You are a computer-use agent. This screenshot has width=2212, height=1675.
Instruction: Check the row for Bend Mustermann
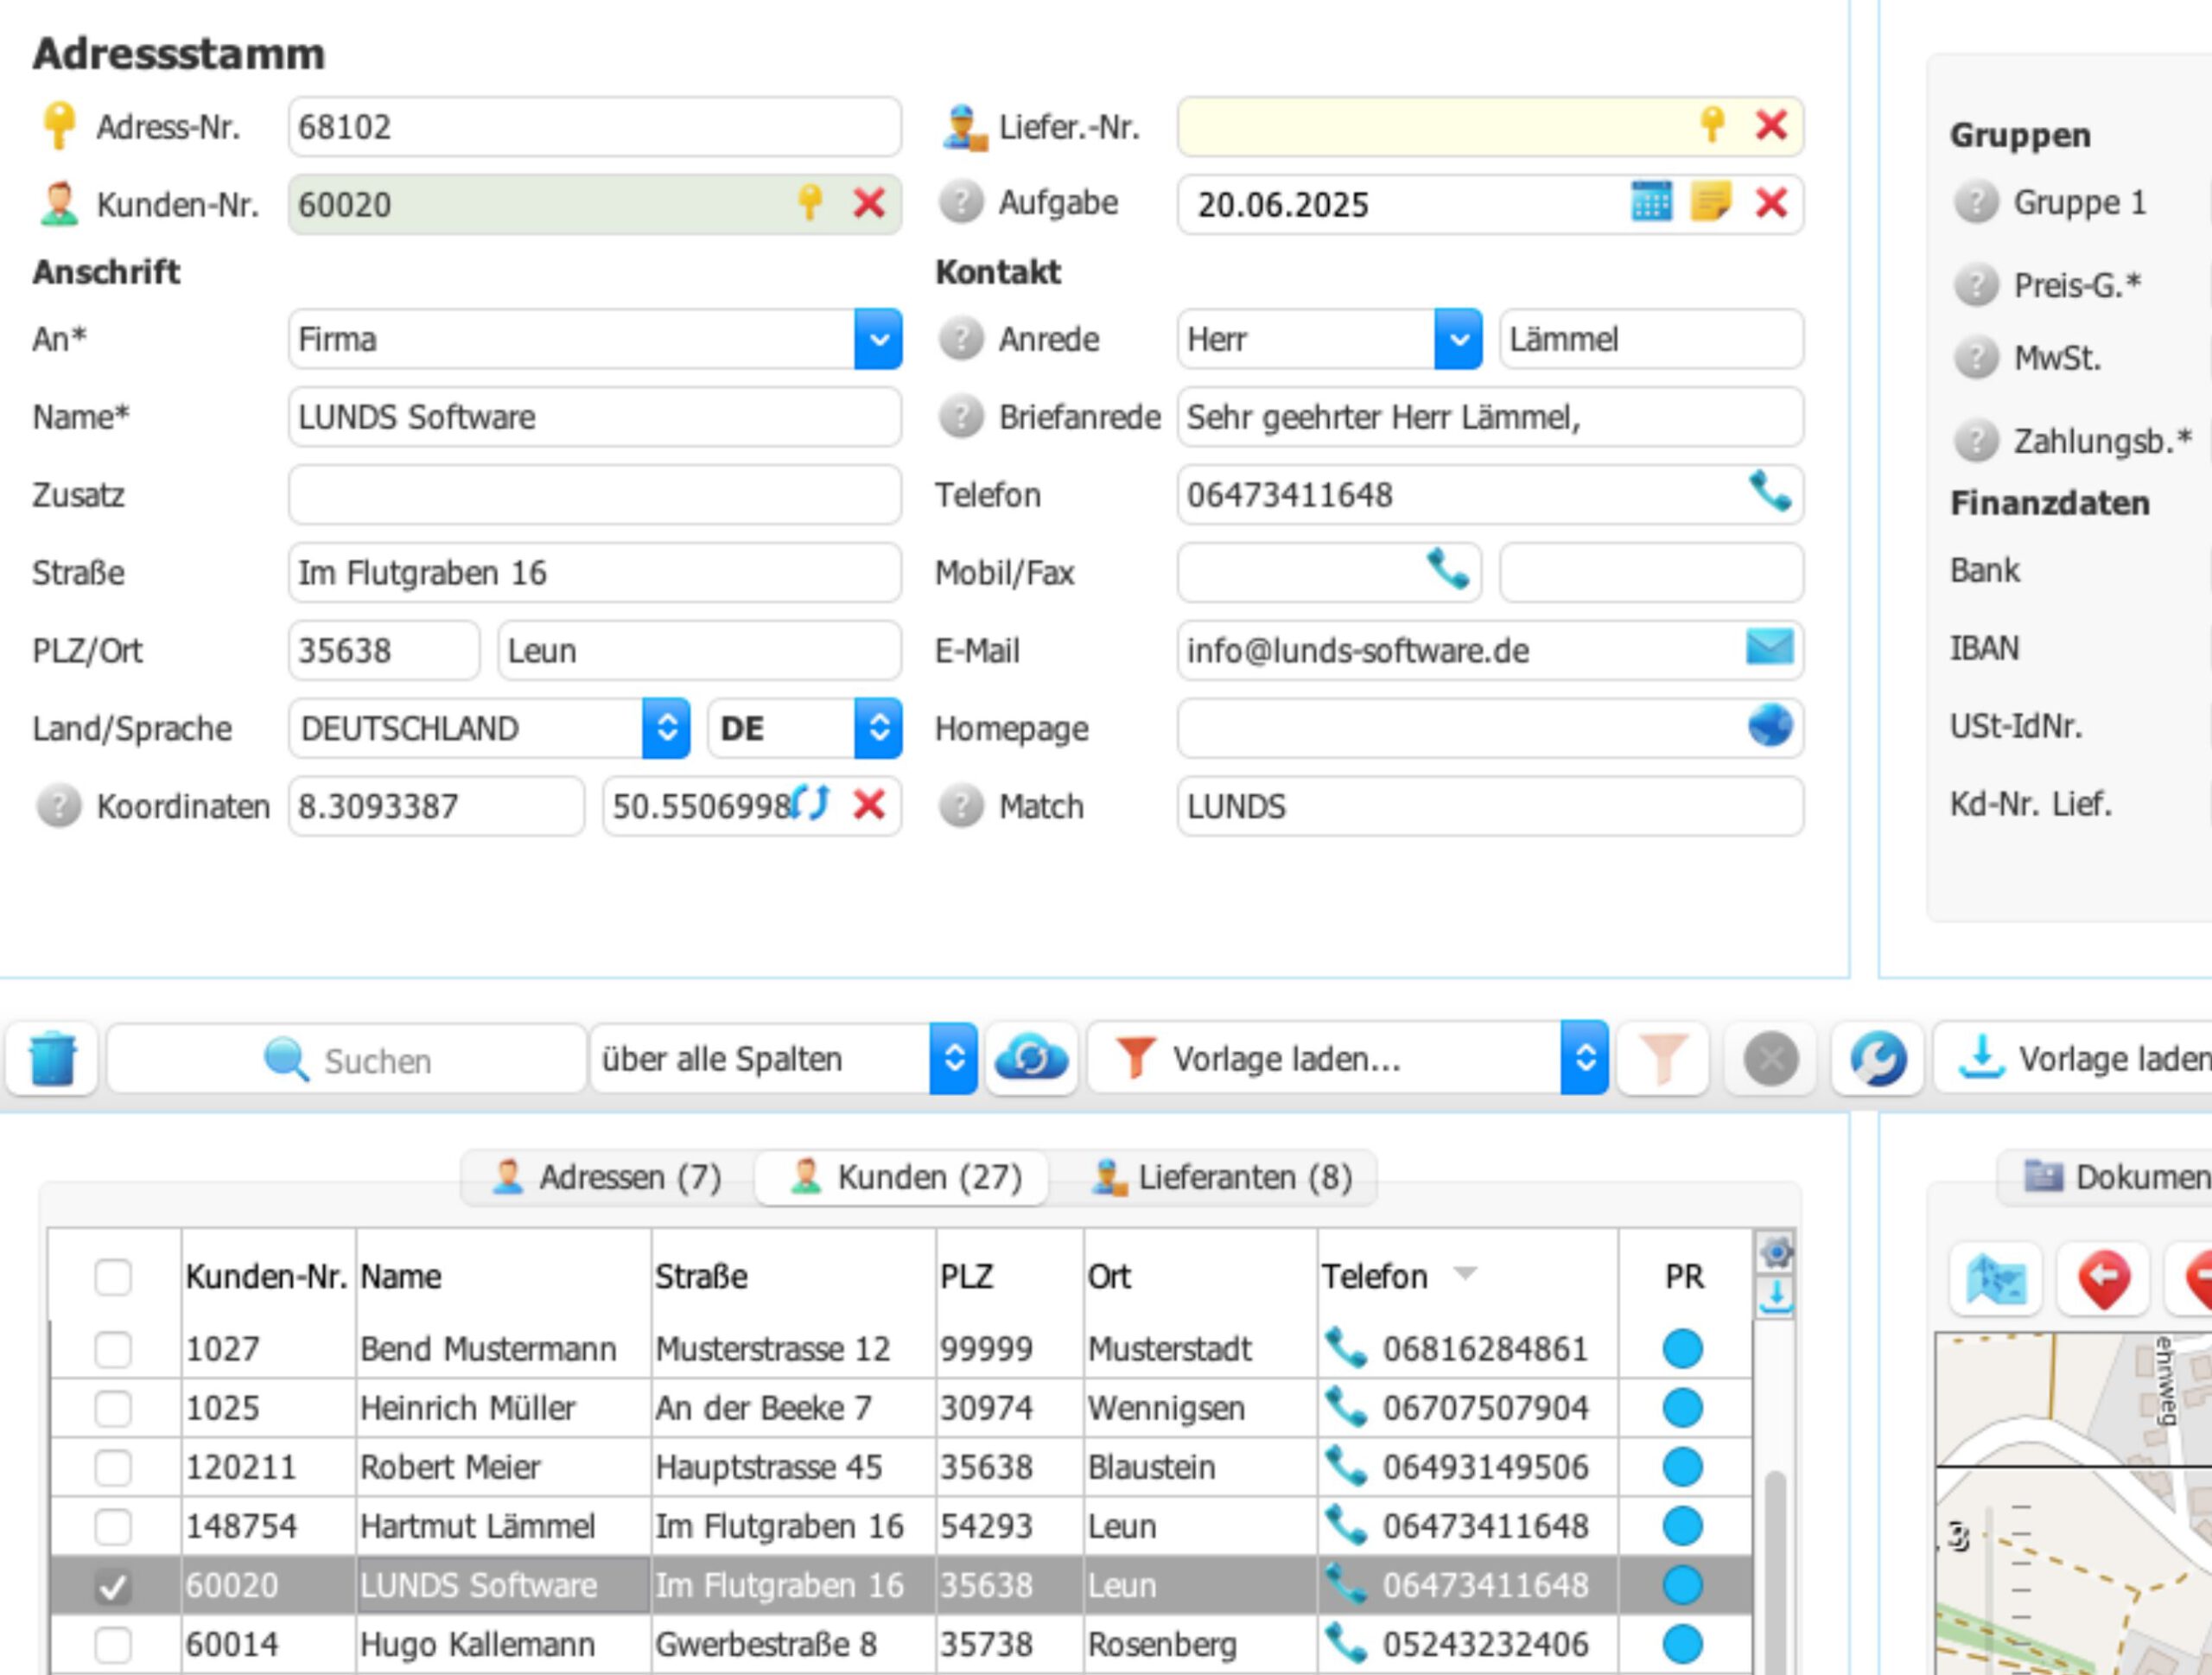113,1349
